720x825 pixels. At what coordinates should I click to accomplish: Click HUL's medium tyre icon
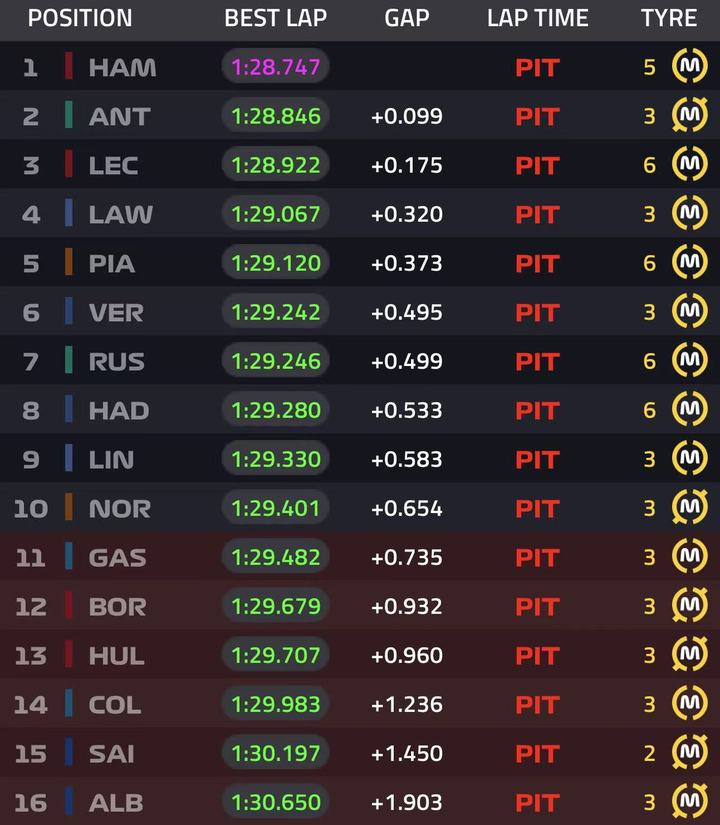coord(689,655)
